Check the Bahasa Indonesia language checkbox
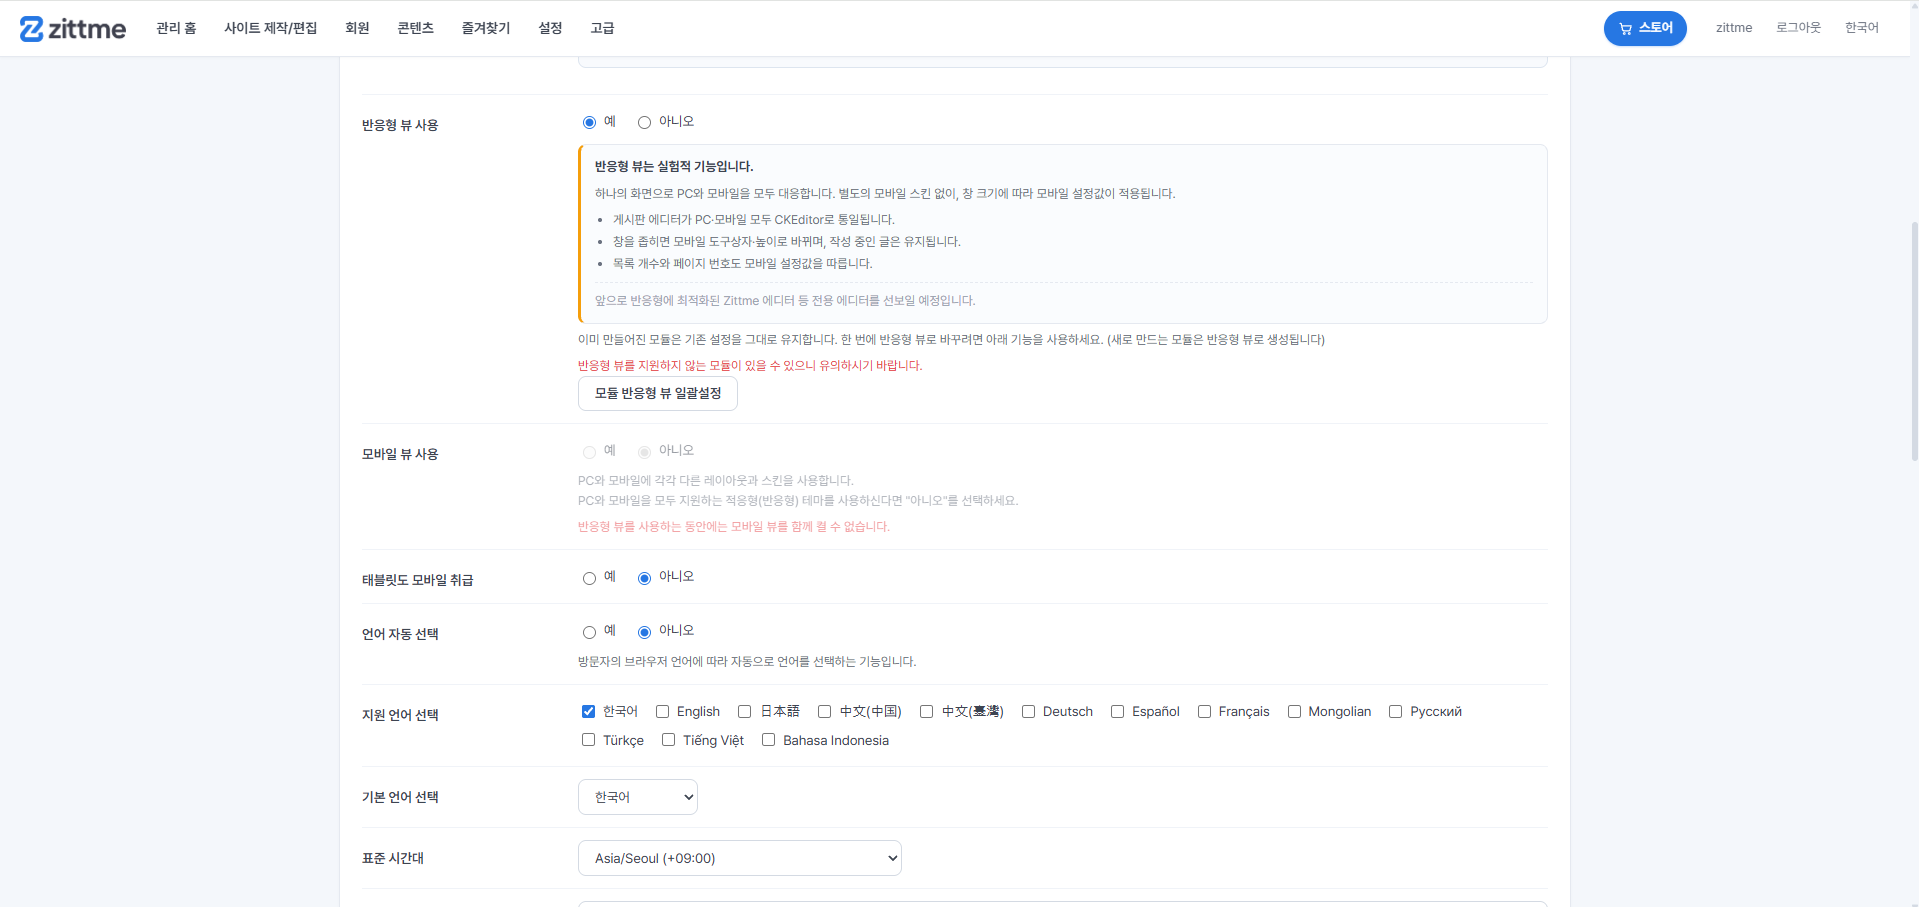 coord(768,740)
